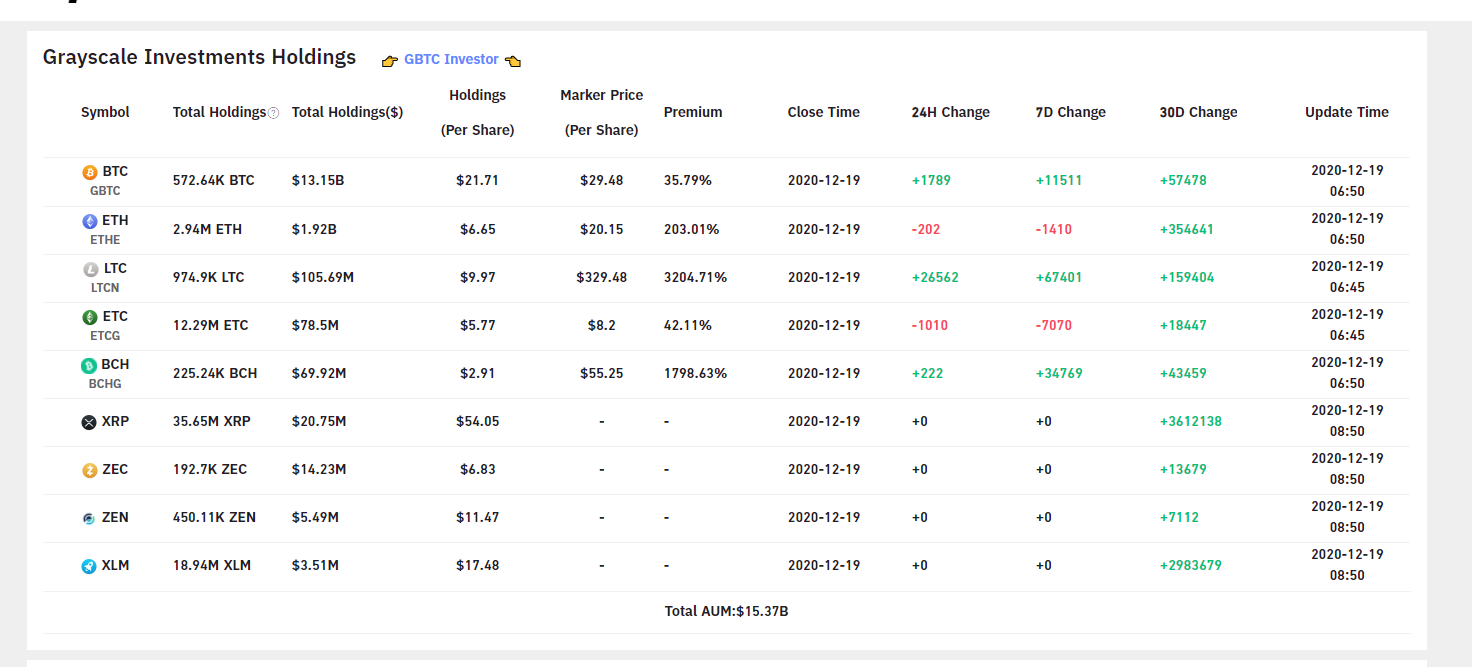Click the Grayscale Investments Holdings heading
The image size is (1472, 667).
199,57
